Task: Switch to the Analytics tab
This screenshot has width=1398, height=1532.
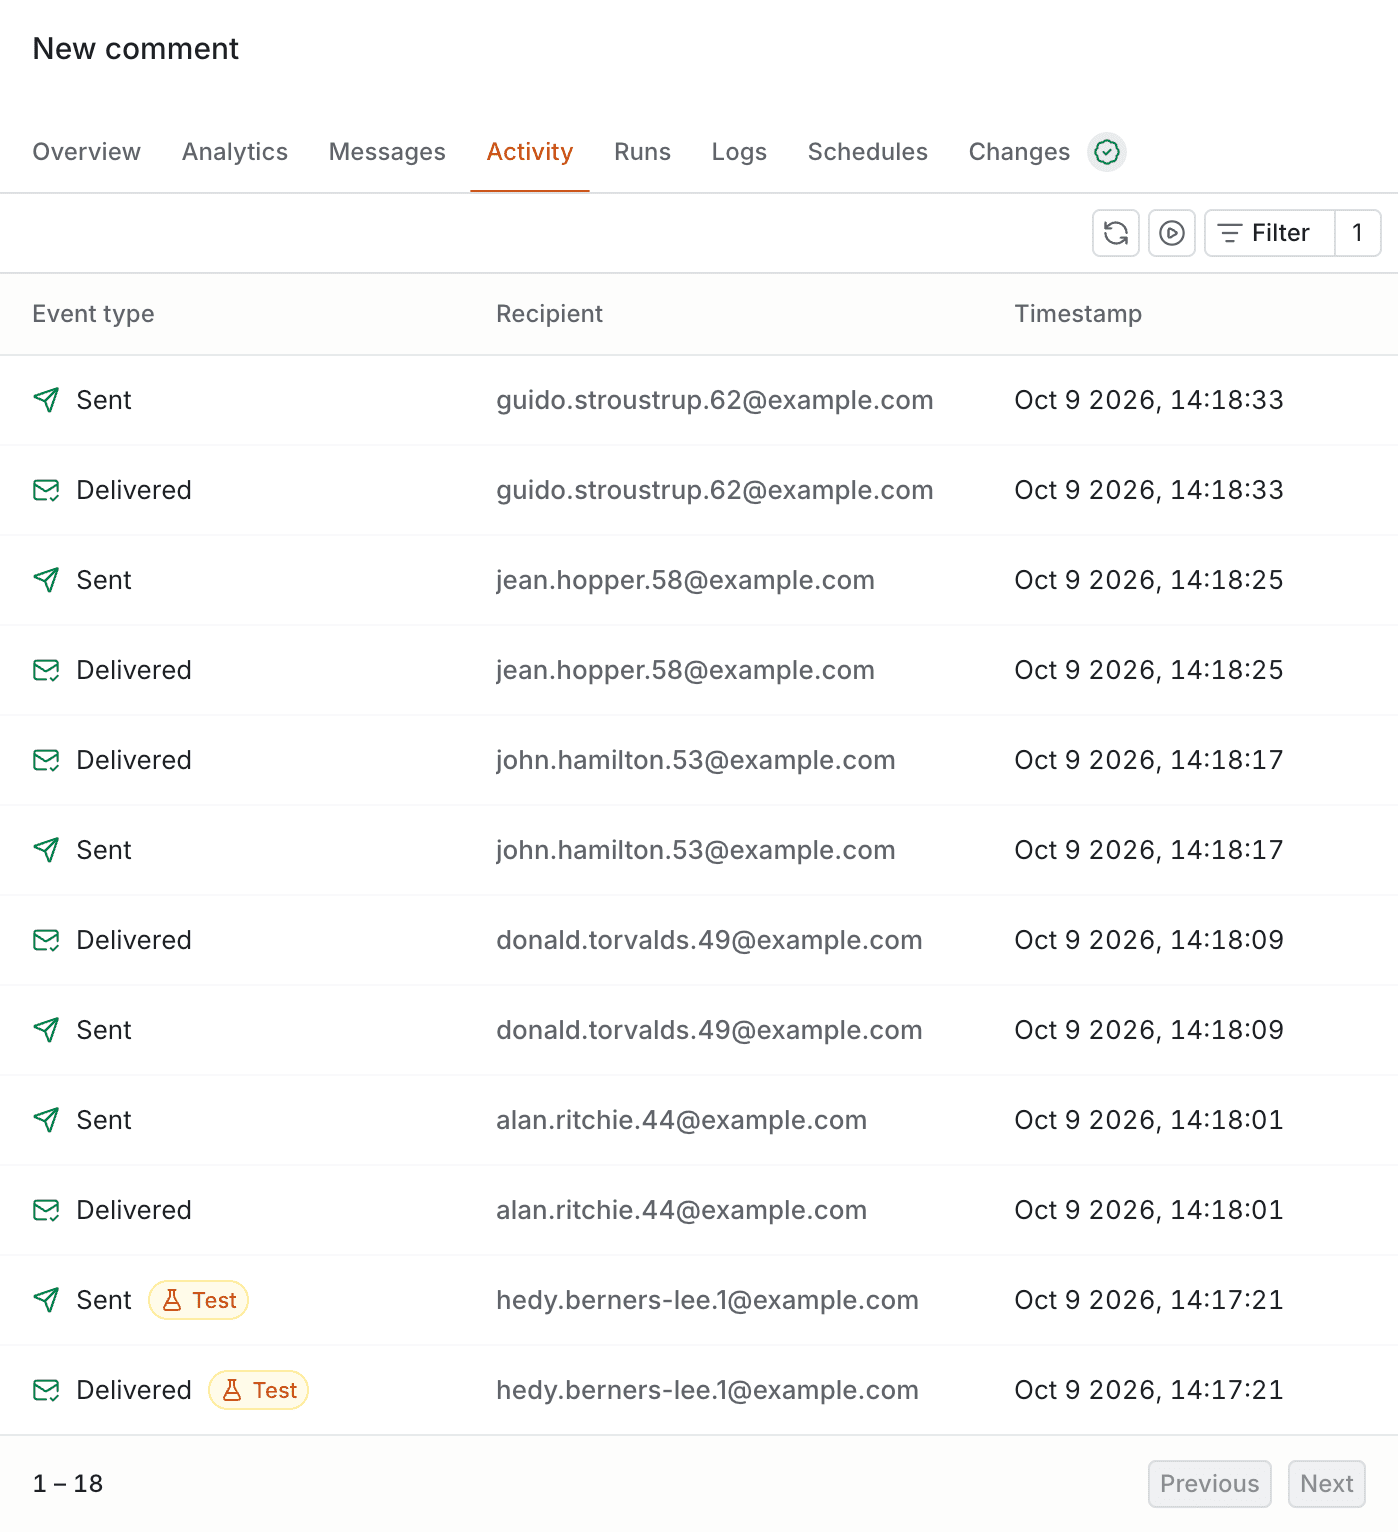Action: pyautogui.click(x=235, y=152)
